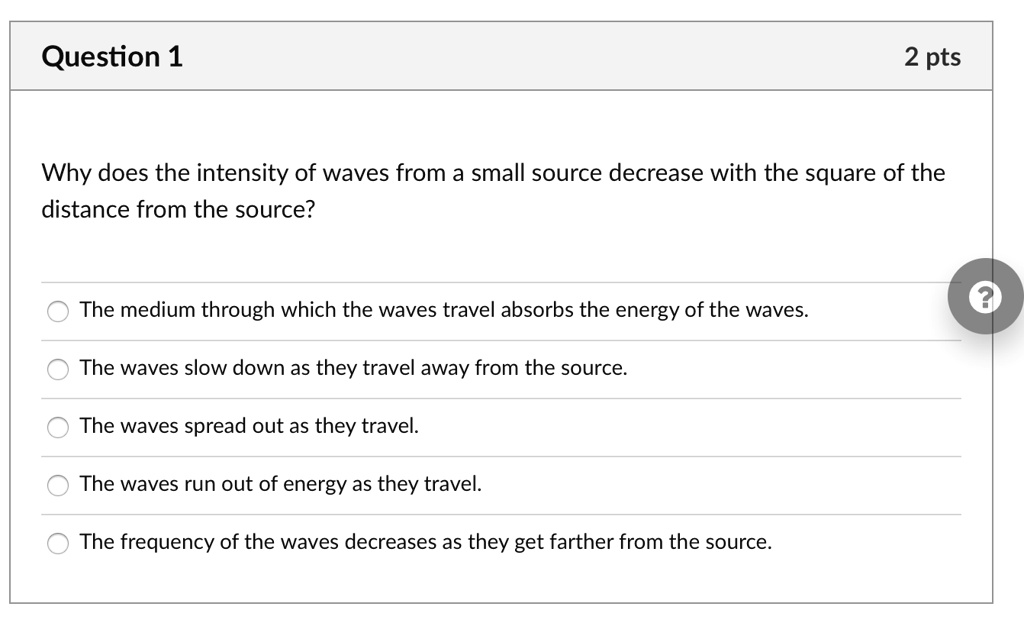This screenshot has width=1024, height=626.
Task: Choose "The waves spread out as they travel" radio
Action: coord(57,427)
